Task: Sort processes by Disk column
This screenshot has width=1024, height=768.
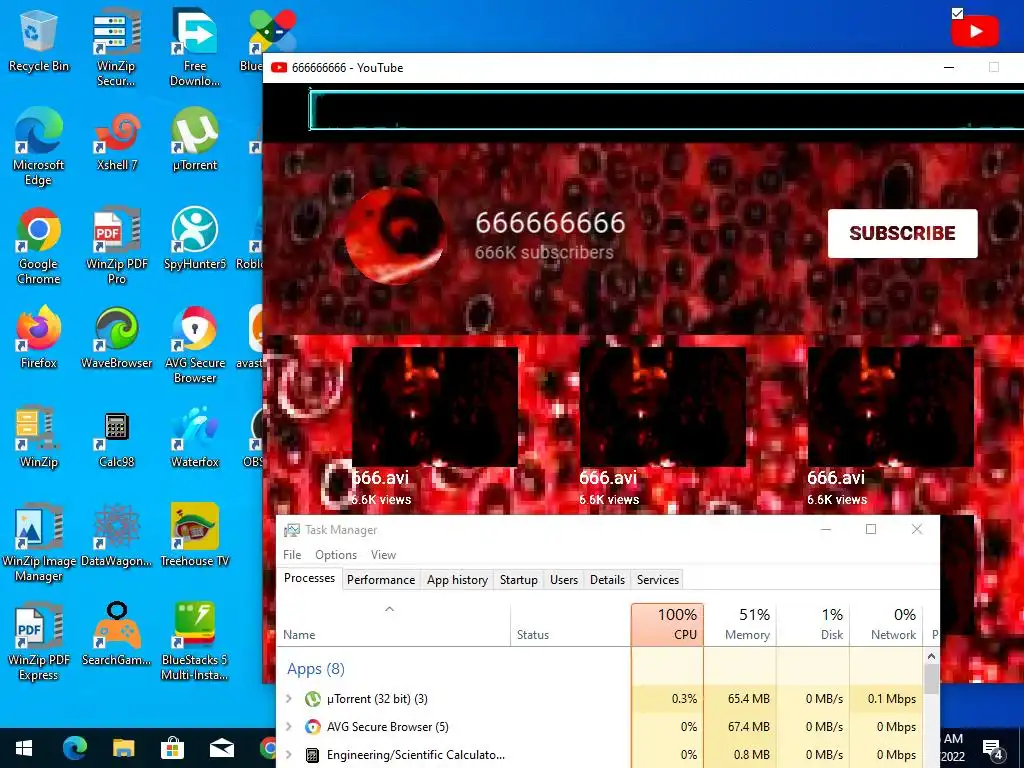Action: pos(813,624)
